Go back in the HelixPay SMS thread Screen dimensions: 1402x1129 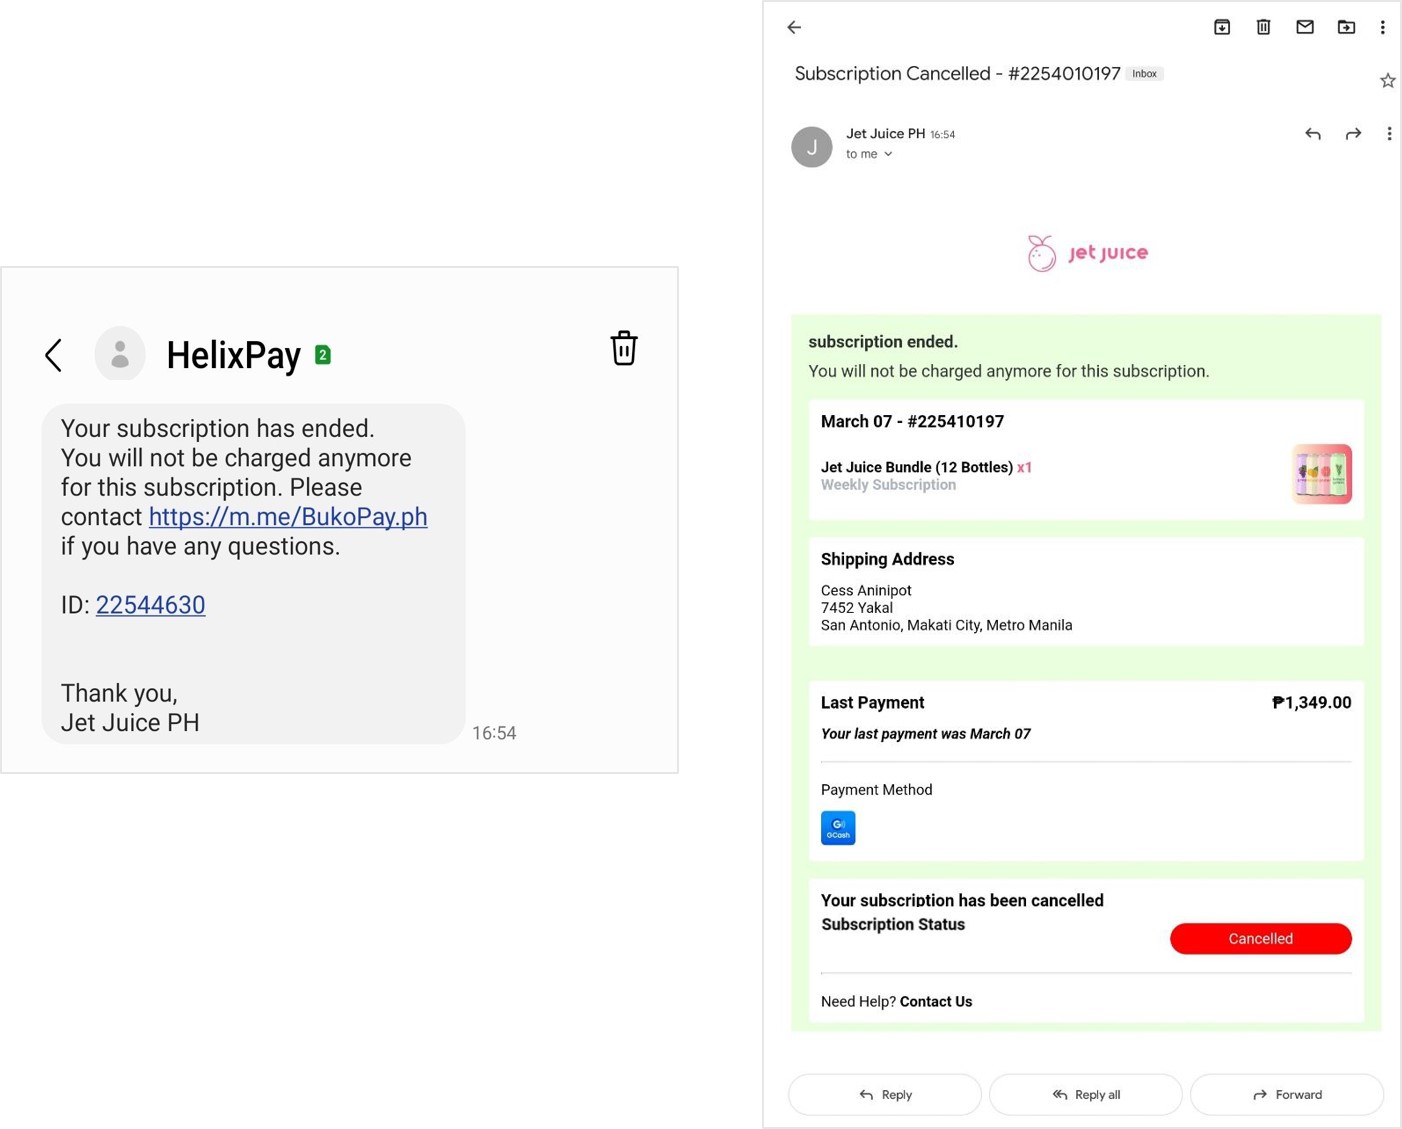[x=54, y=355]
